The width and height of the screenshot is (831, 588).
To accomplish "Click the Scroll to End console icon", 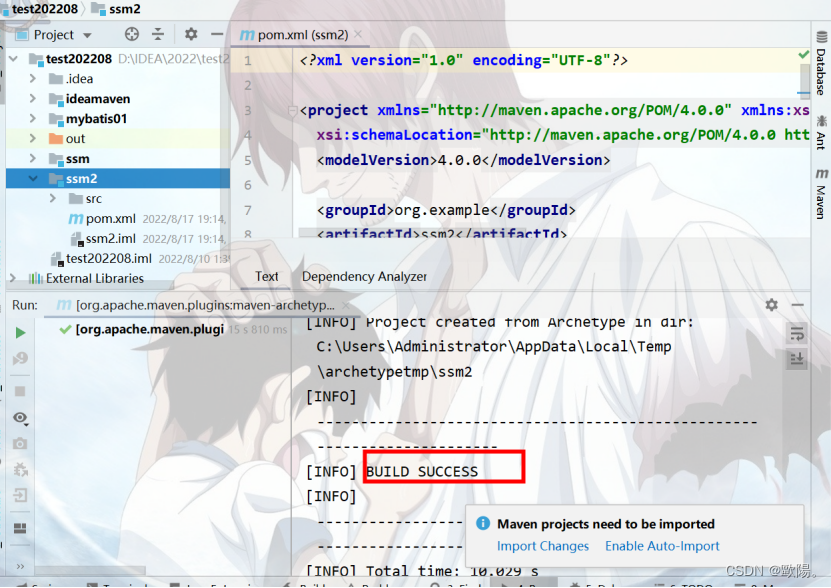I will (x=797, y=358).
